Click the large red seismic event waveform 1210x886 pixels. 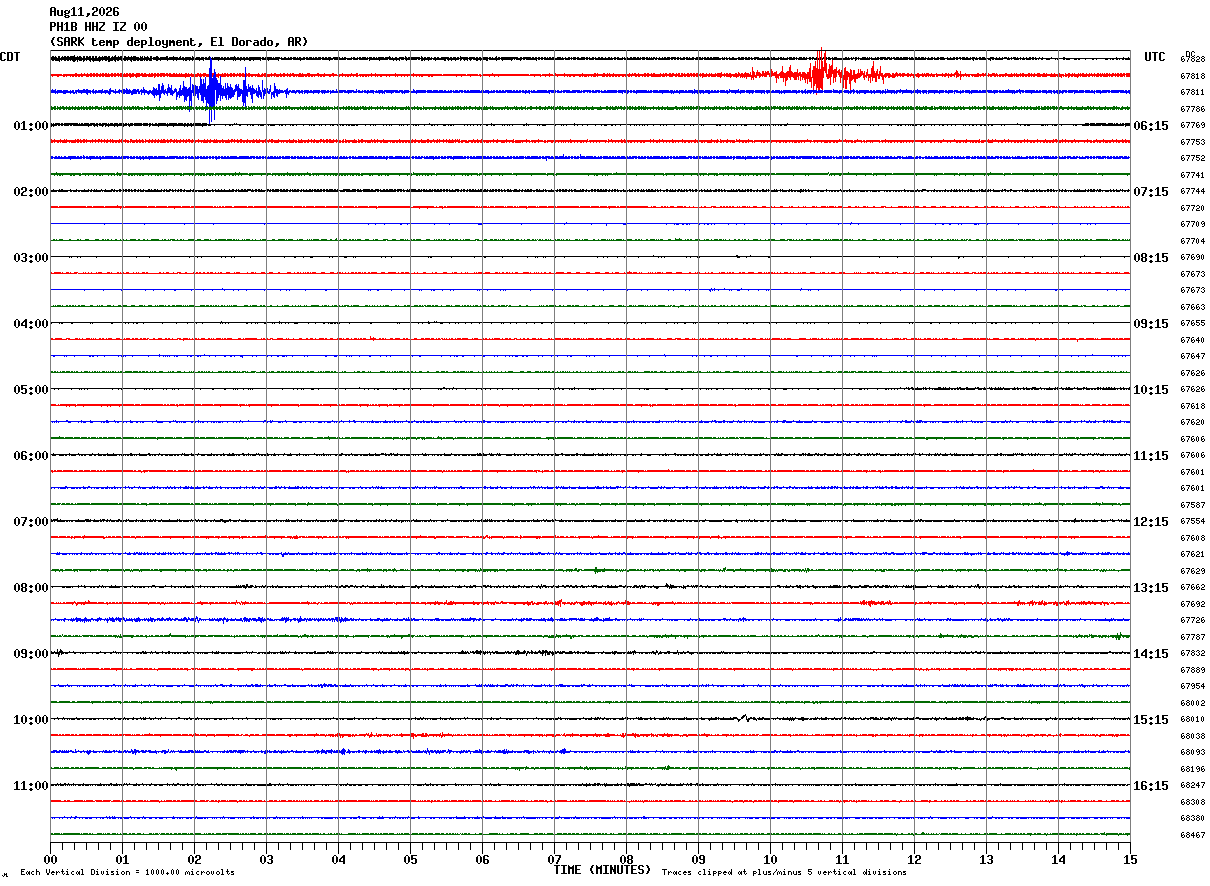pos(822,72)
